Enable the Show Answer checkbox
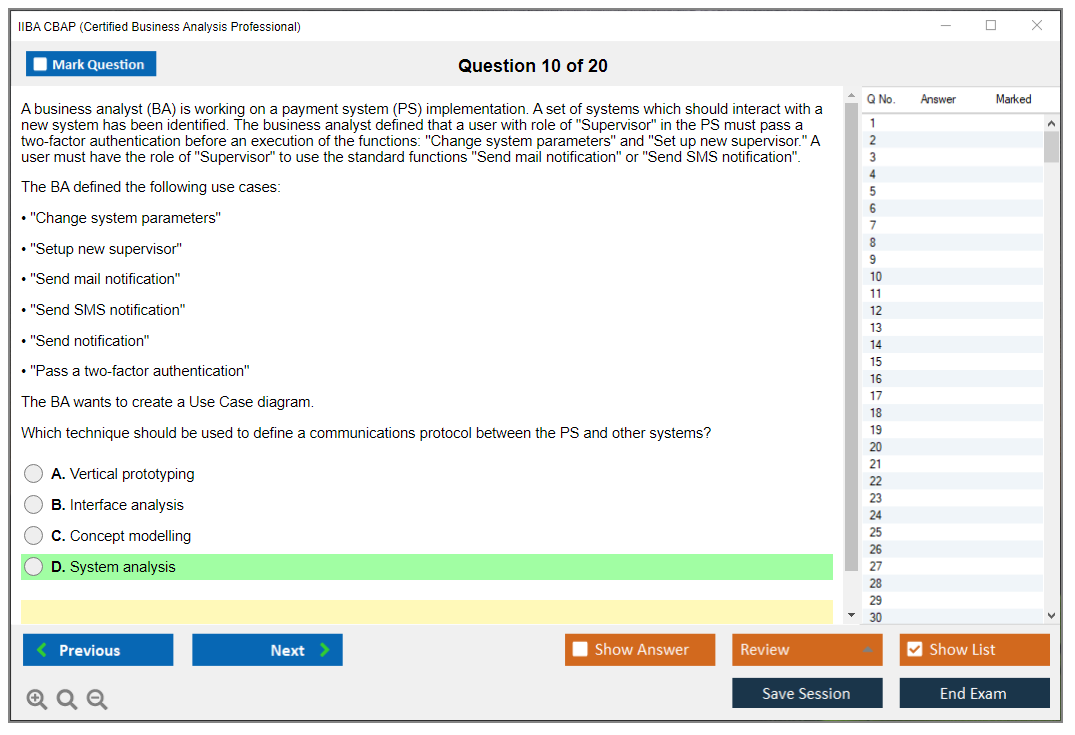The height and width of the screenshot is (735, 1075). click(580, 650)
